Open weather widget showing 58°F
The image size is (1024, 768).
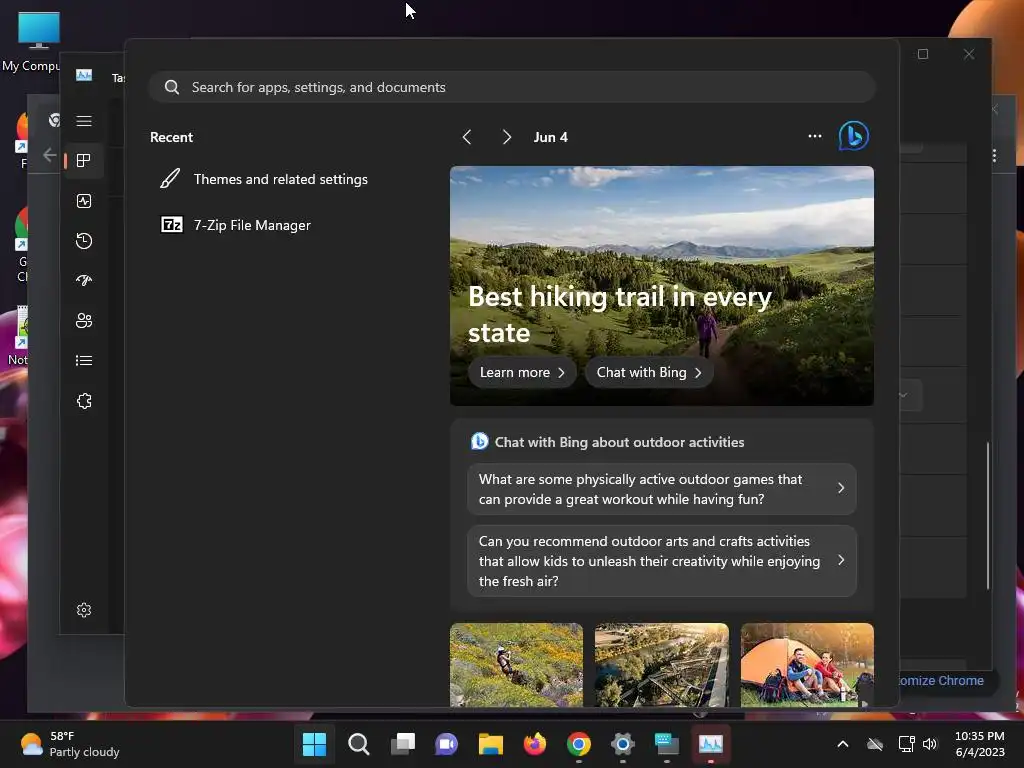[x=70, y=744]
